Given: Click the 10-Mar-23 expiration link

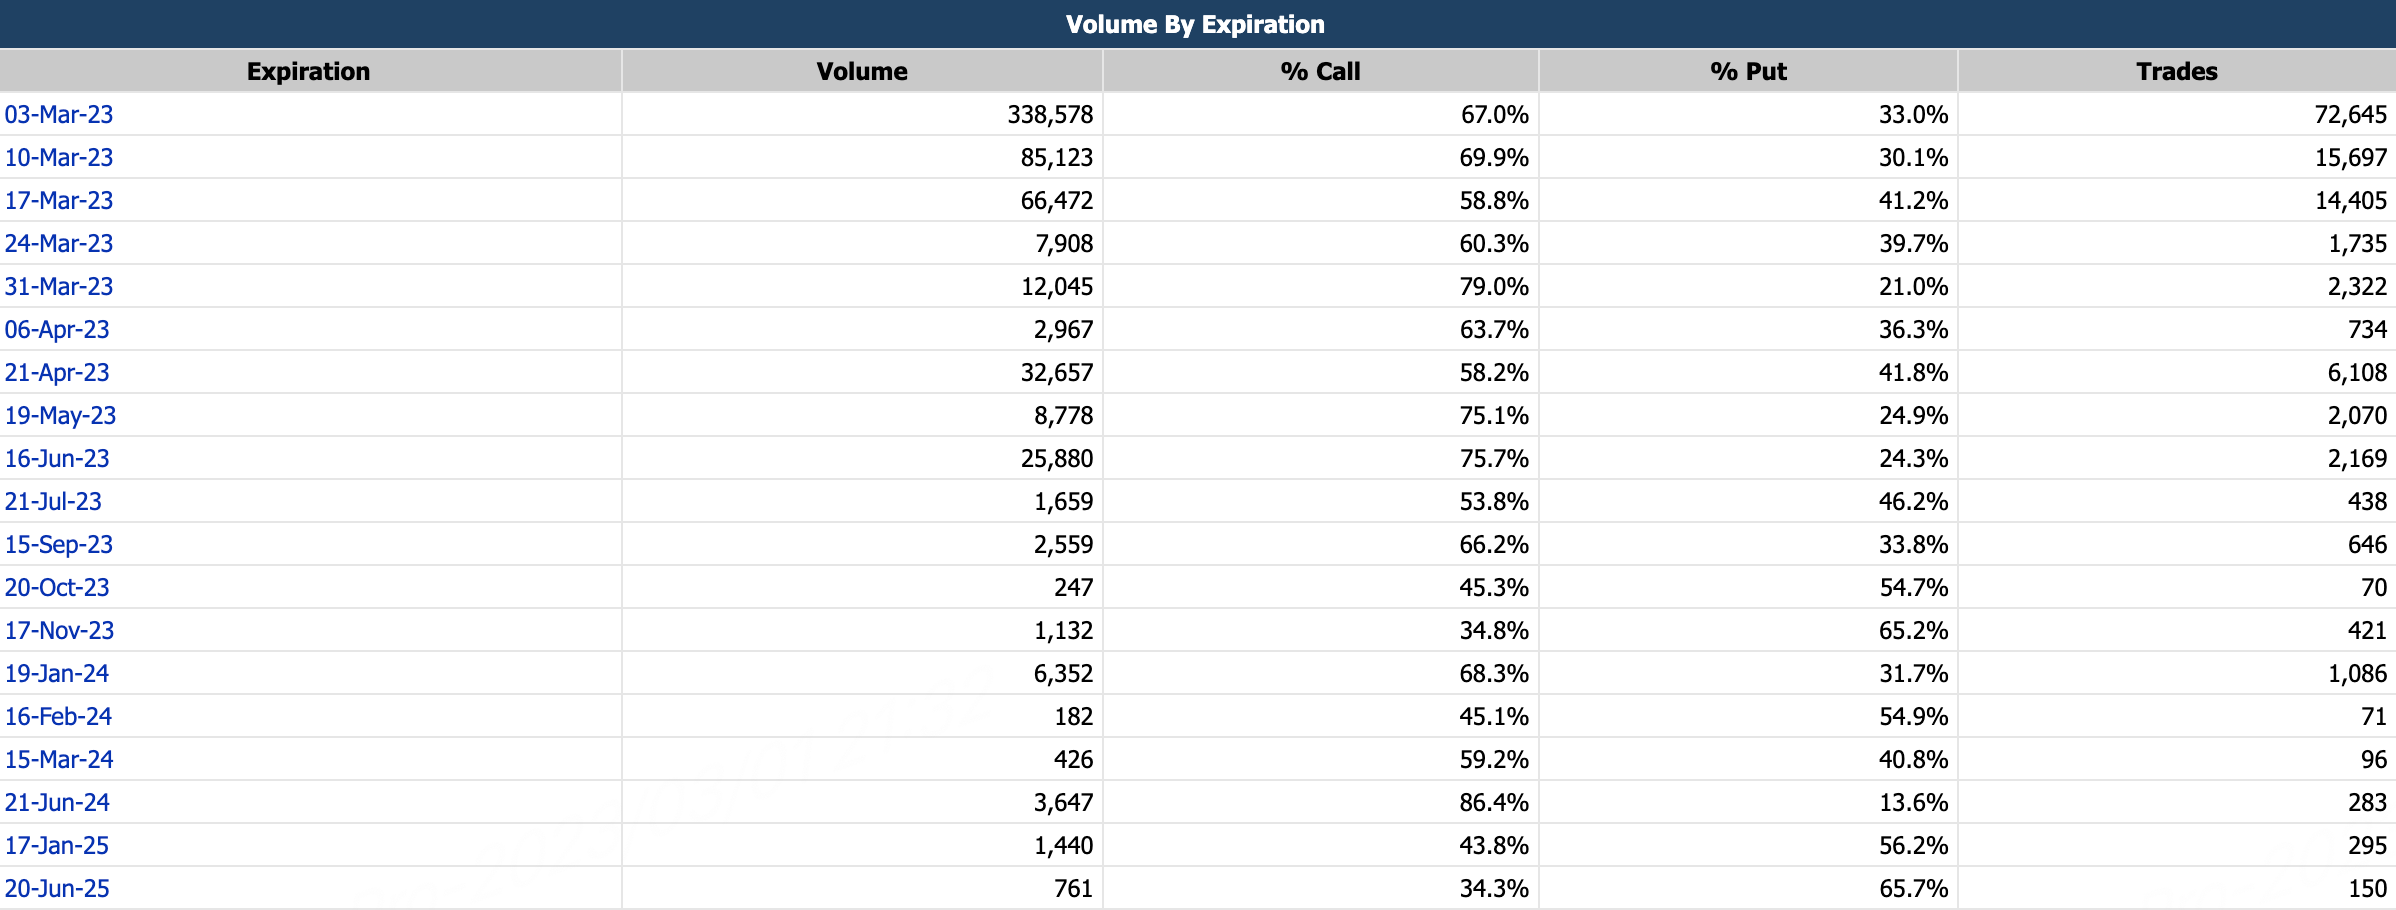Looking at the screenshot, I should [59, 158].
